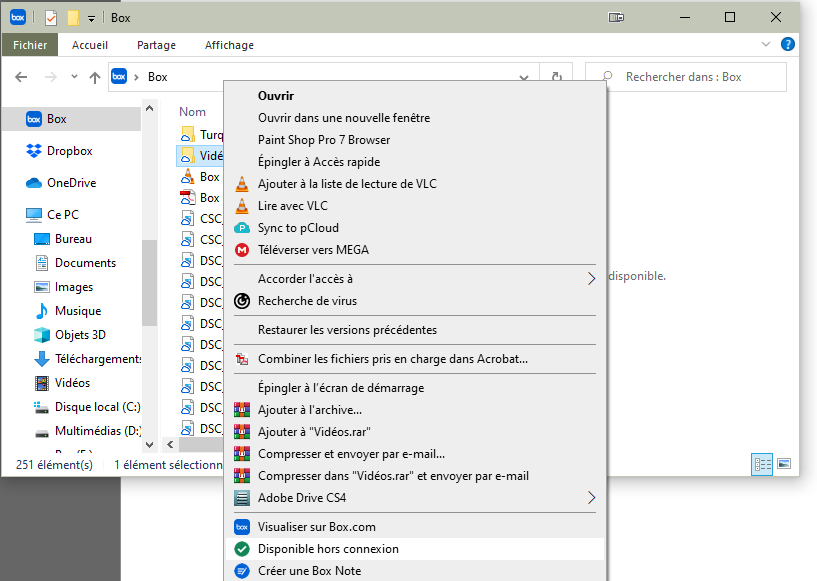Click the Adobe Drive CS4 icon
The height and width of the screenshot is (581, 817).
point(242,498)
